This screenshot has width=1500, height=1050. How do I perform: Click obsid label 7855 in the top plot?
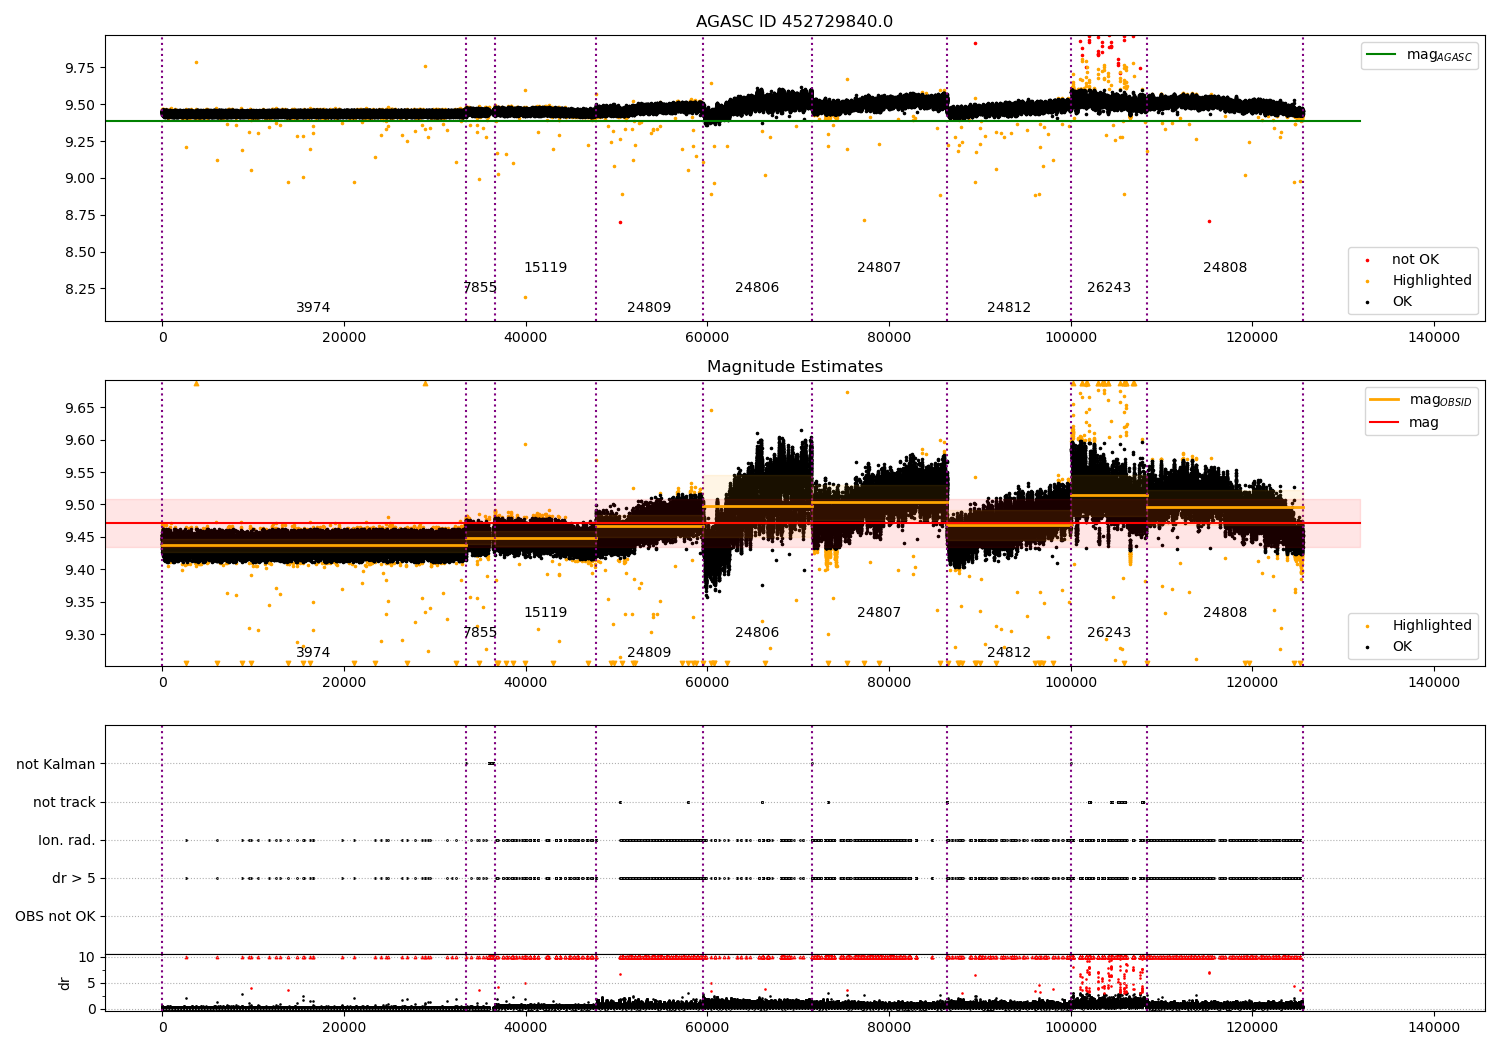click(x=480, y=288)
